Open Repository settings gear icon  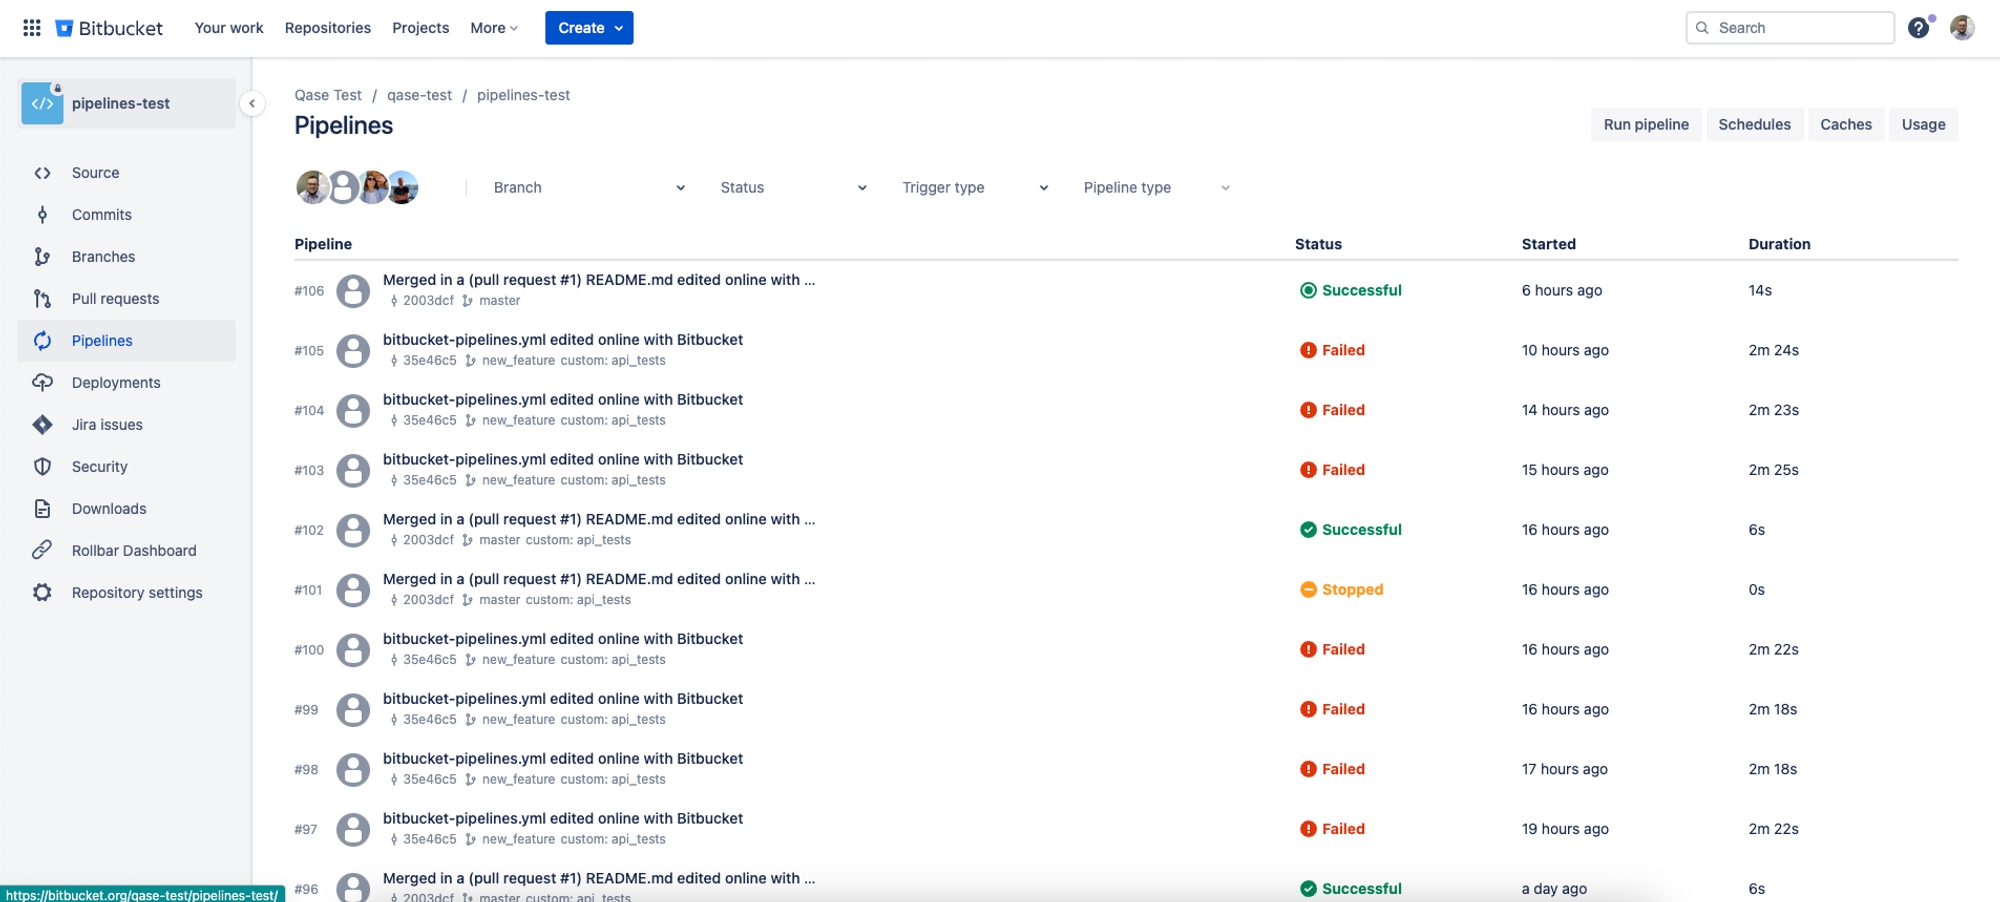[42, 593]
